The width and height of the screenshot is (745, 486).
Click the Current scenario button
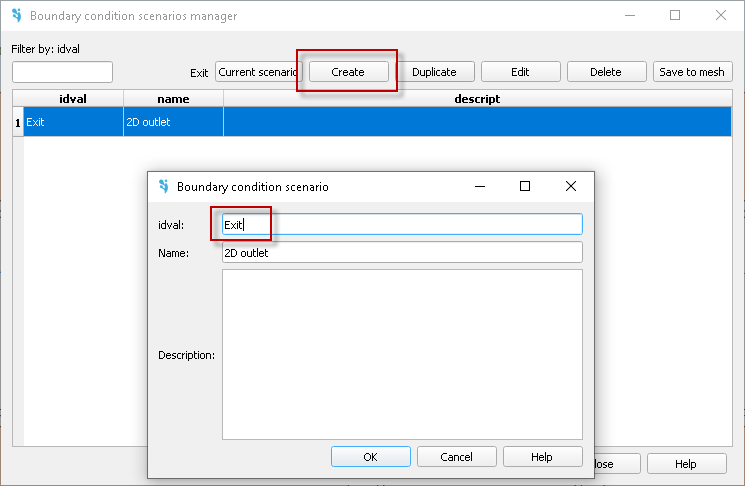pyautogui.click(x=258, y=72)
